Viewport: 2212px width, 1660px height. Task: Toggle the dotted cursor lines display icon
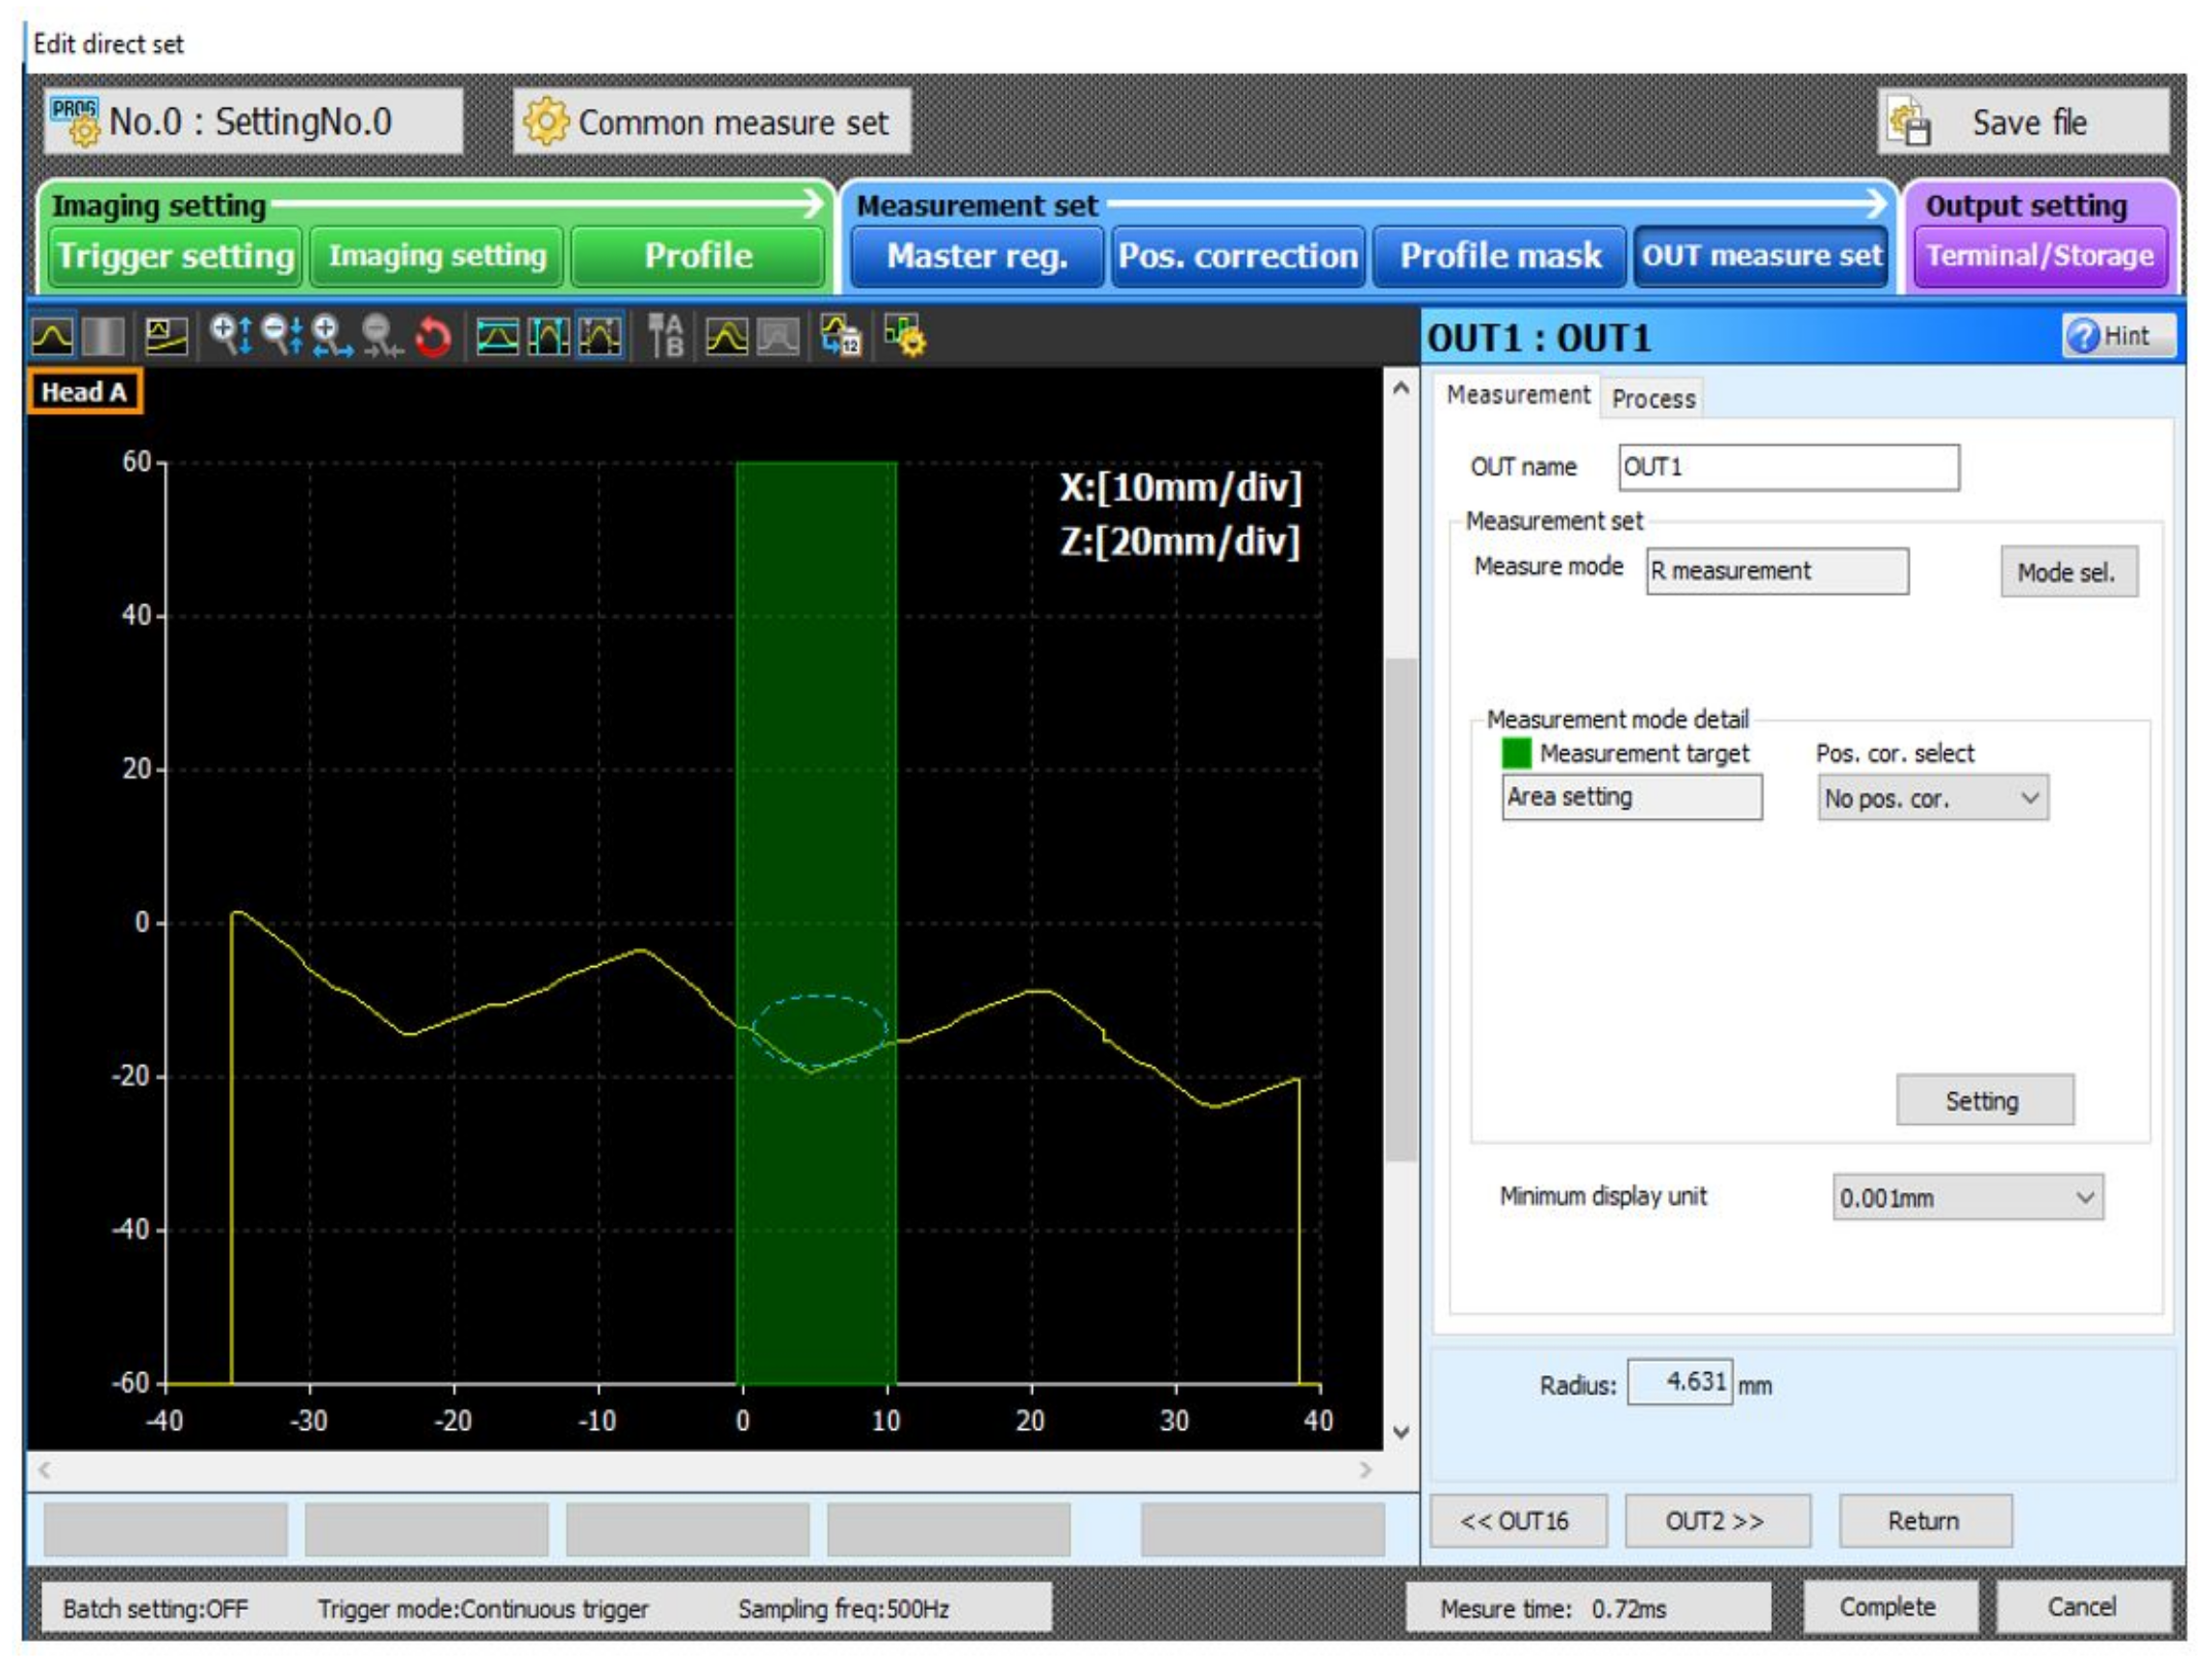pos(599,336)
